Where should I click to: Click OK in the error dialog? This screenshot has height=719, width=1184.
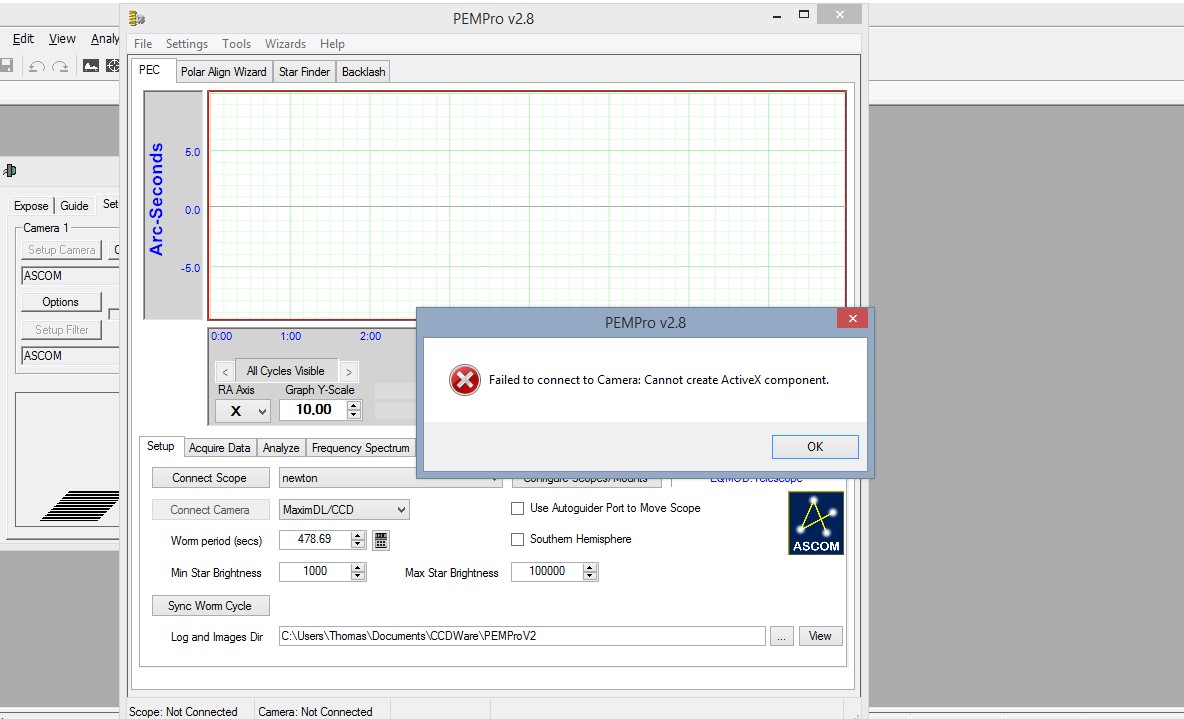coord(815,446)
